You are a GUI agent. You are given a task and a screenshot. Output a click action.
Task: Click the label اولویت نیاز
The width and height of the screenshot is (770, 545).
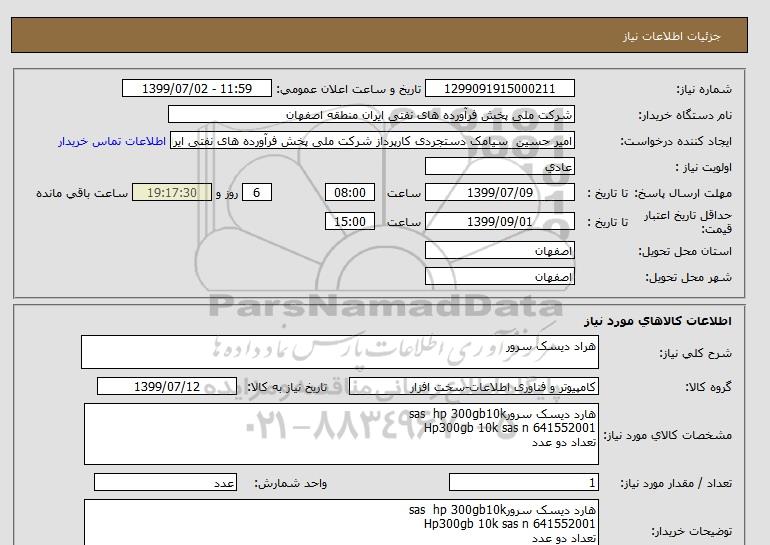704,167
